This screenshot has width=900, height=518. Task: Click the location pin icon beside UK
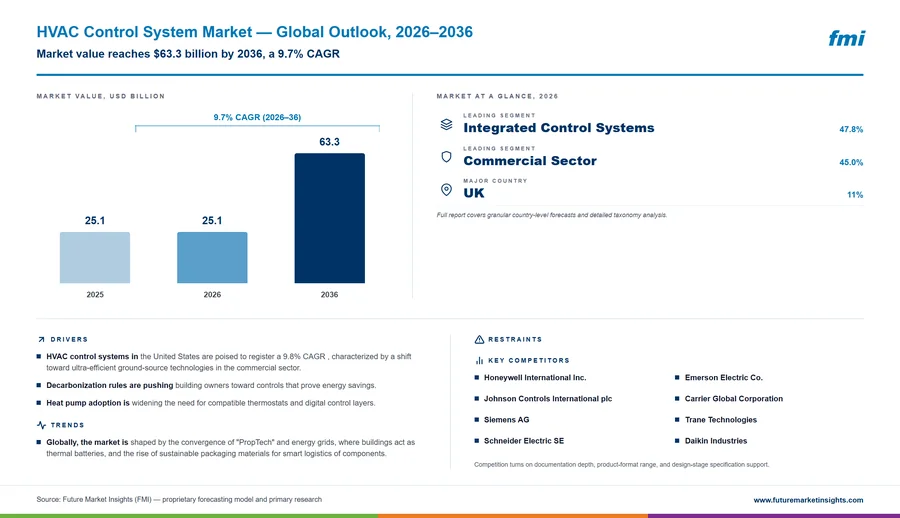click(446, 190)
